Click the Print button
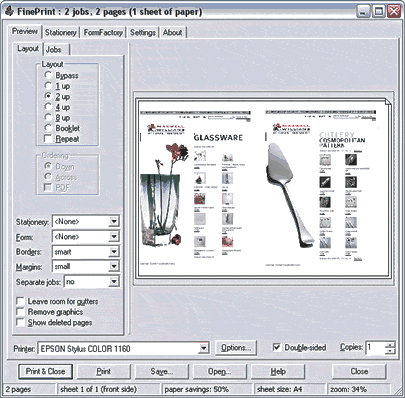The height and width of the screenshot is (398, 405). point(104,371)
